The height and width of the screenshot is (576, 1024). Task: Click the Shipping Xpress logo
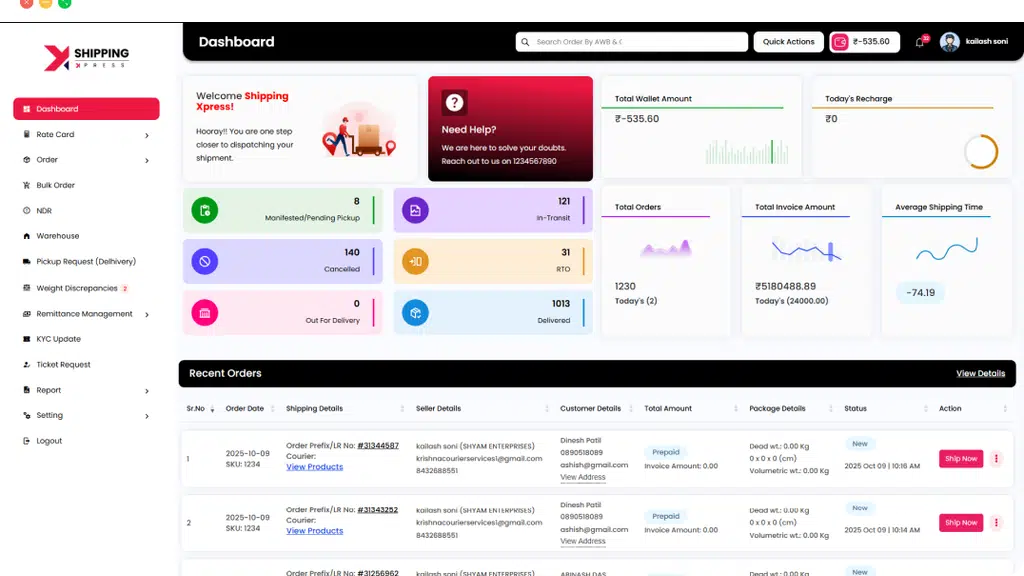click(86, 58)
